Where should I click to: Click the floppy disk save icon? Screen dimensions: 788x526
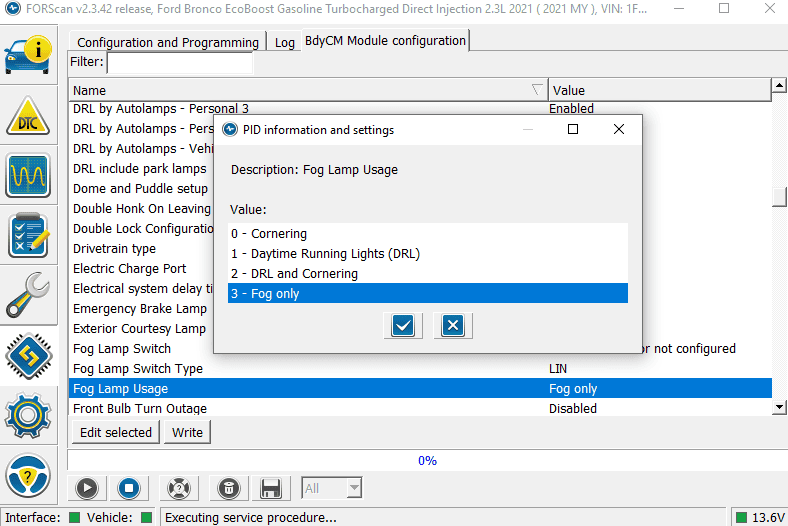point(270,488)
